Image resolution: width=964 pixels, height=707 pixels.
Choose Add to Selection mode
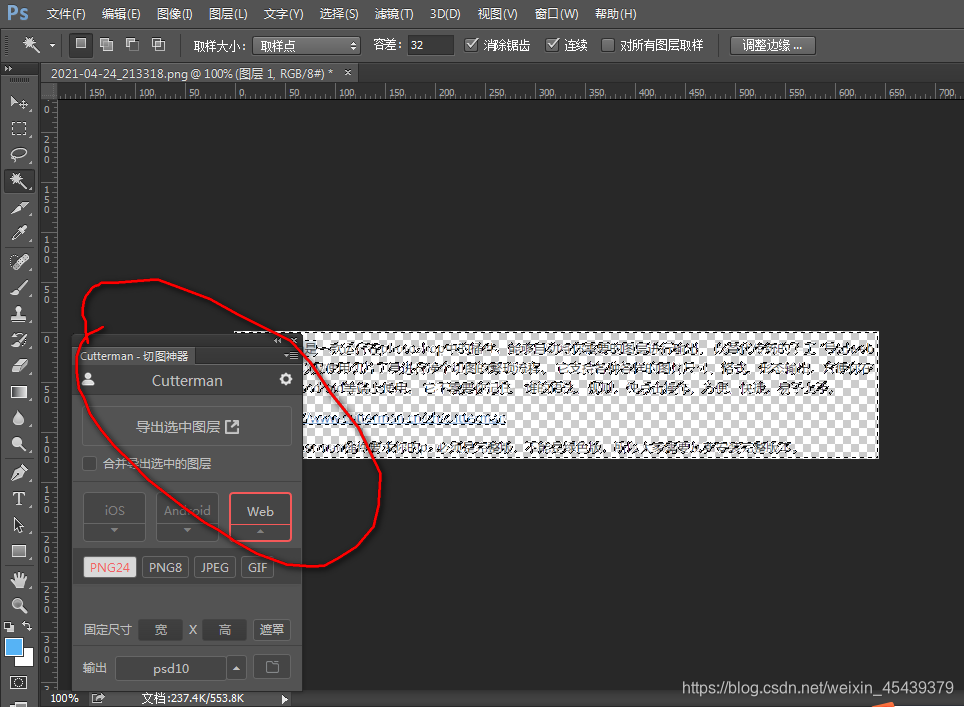click(106, 44)
